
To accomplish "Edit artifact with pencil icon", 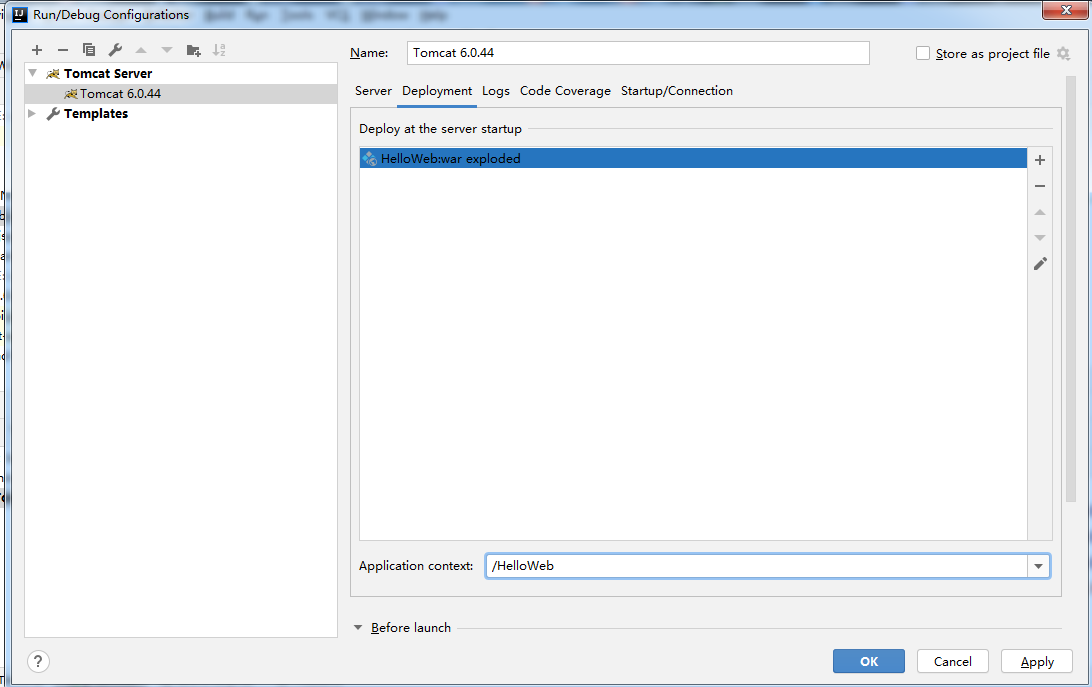I will click(x=1040, y=263).
